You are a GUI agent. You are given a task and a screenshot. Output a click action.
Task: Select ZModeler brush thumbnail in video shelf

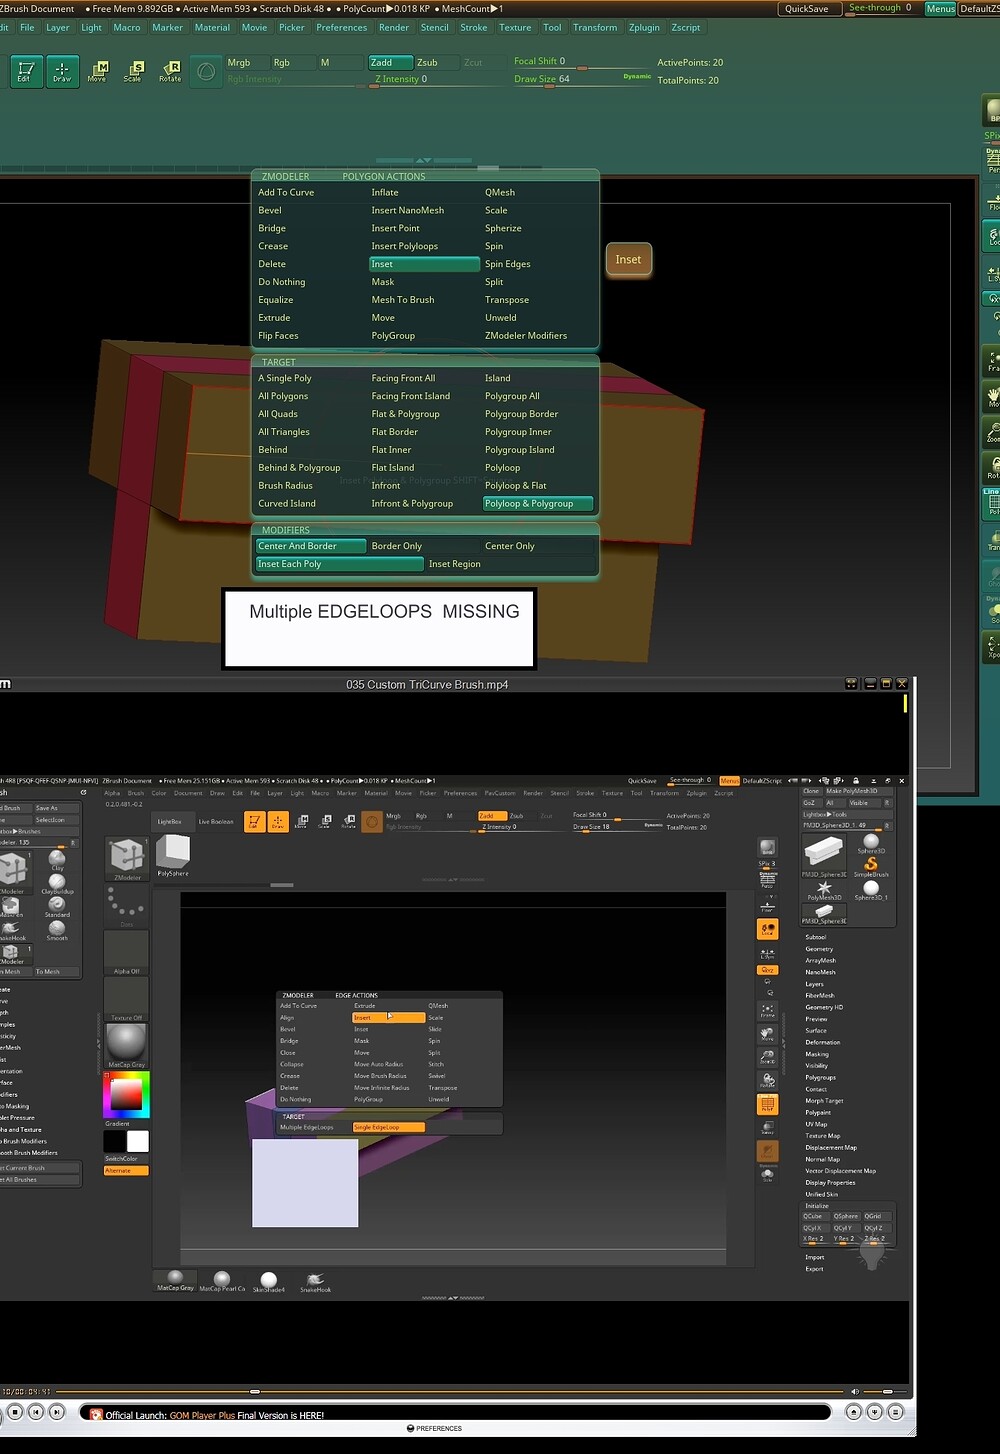click(x=127, y=858)
